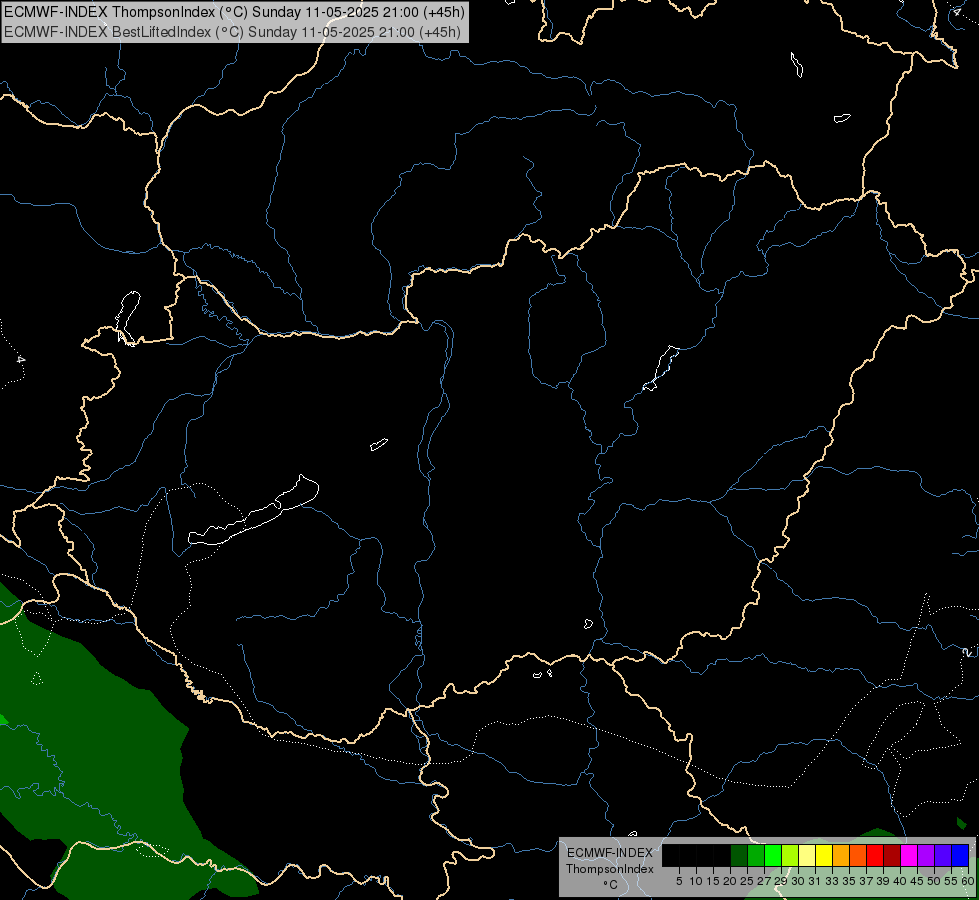Screen dimensions: 979x900
Task: Select the lime 29–30 legend swatch
Action: (x=790, y=855)
